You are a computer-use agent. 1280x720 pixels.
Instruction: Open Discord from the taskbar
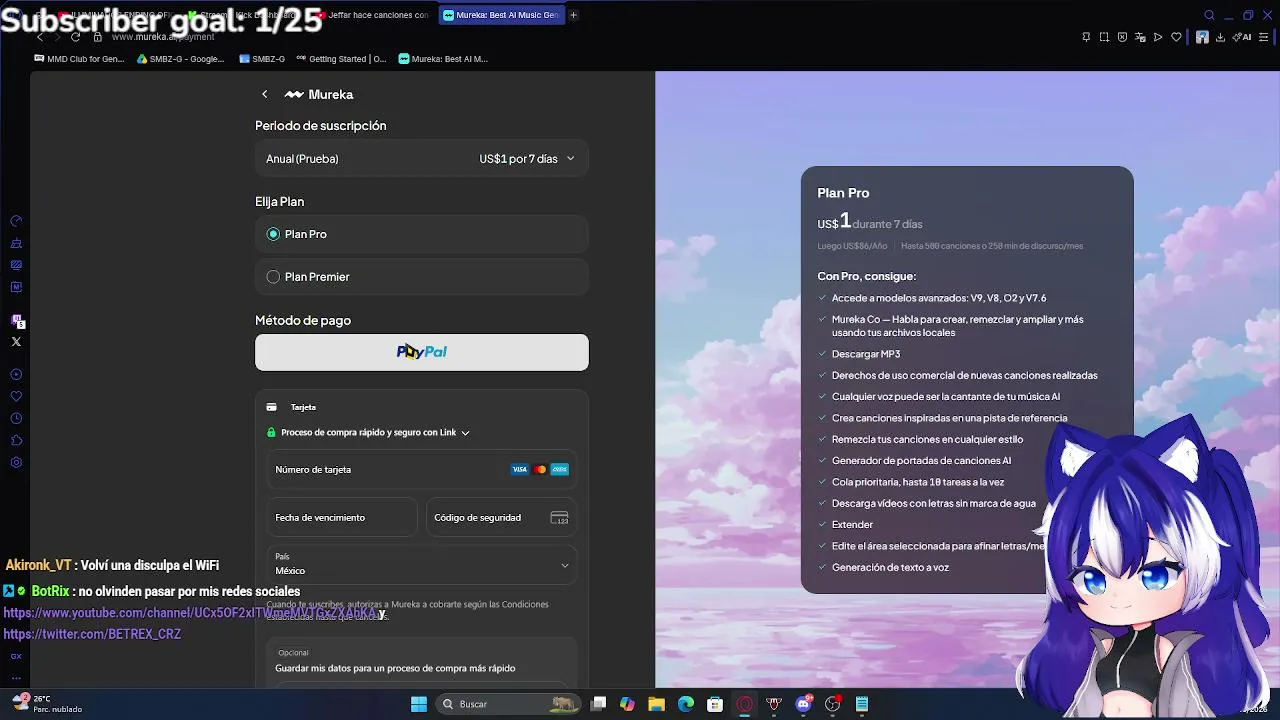tap(803, 704)
